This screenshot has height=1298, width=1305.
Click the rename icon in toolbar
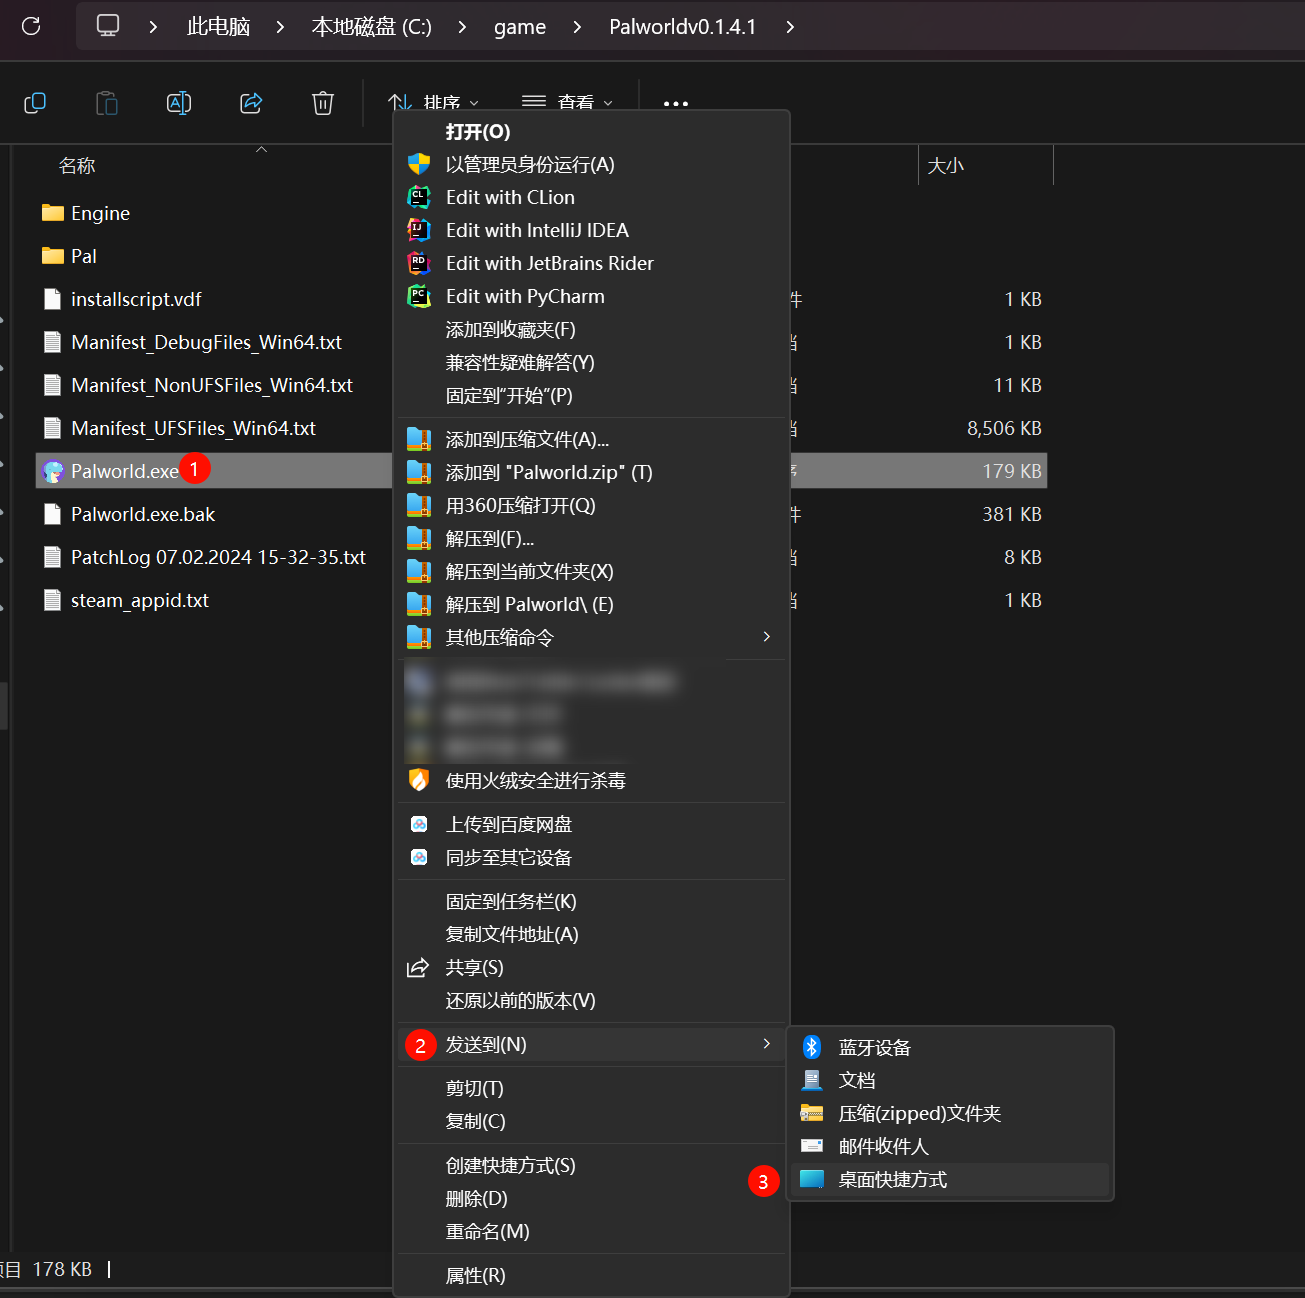click(x=179, y=103)
